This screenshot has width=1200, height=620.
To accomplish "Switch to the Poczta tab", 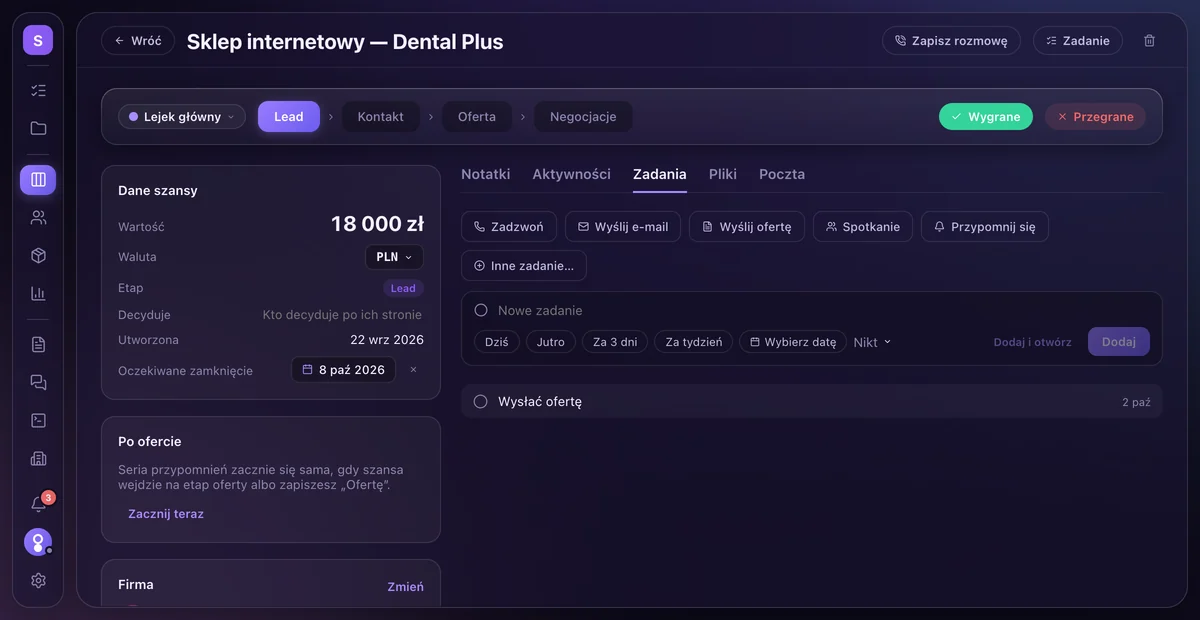I will click(782, 174).
